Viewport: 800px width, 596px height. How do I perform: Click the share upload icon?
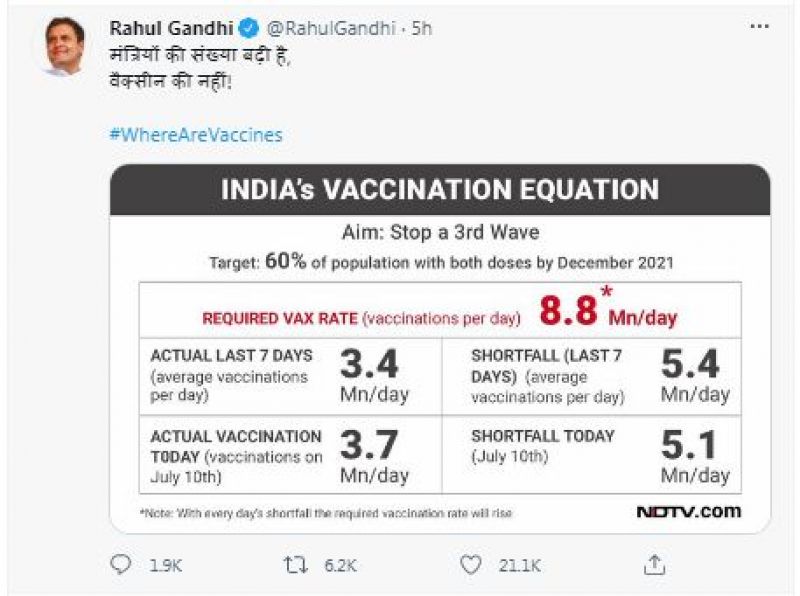(654, 565)
